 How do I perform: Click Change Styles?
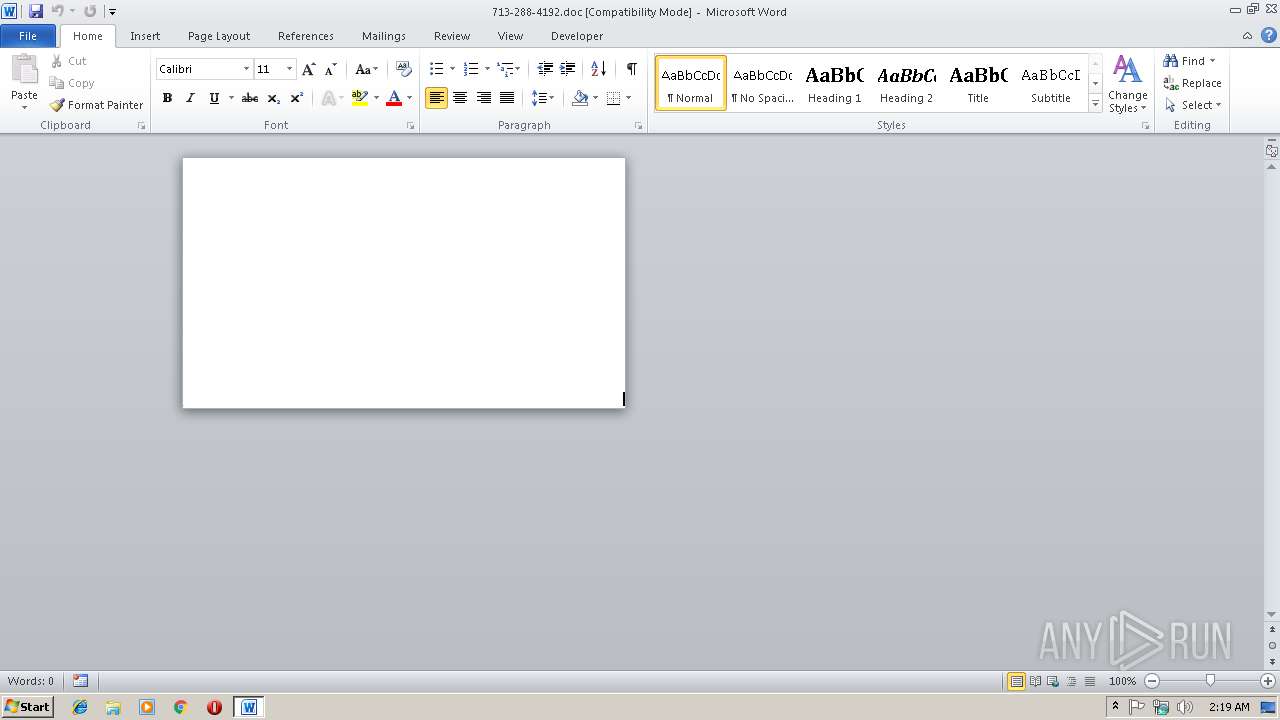pyautogui.click(x=1127, y=84)
